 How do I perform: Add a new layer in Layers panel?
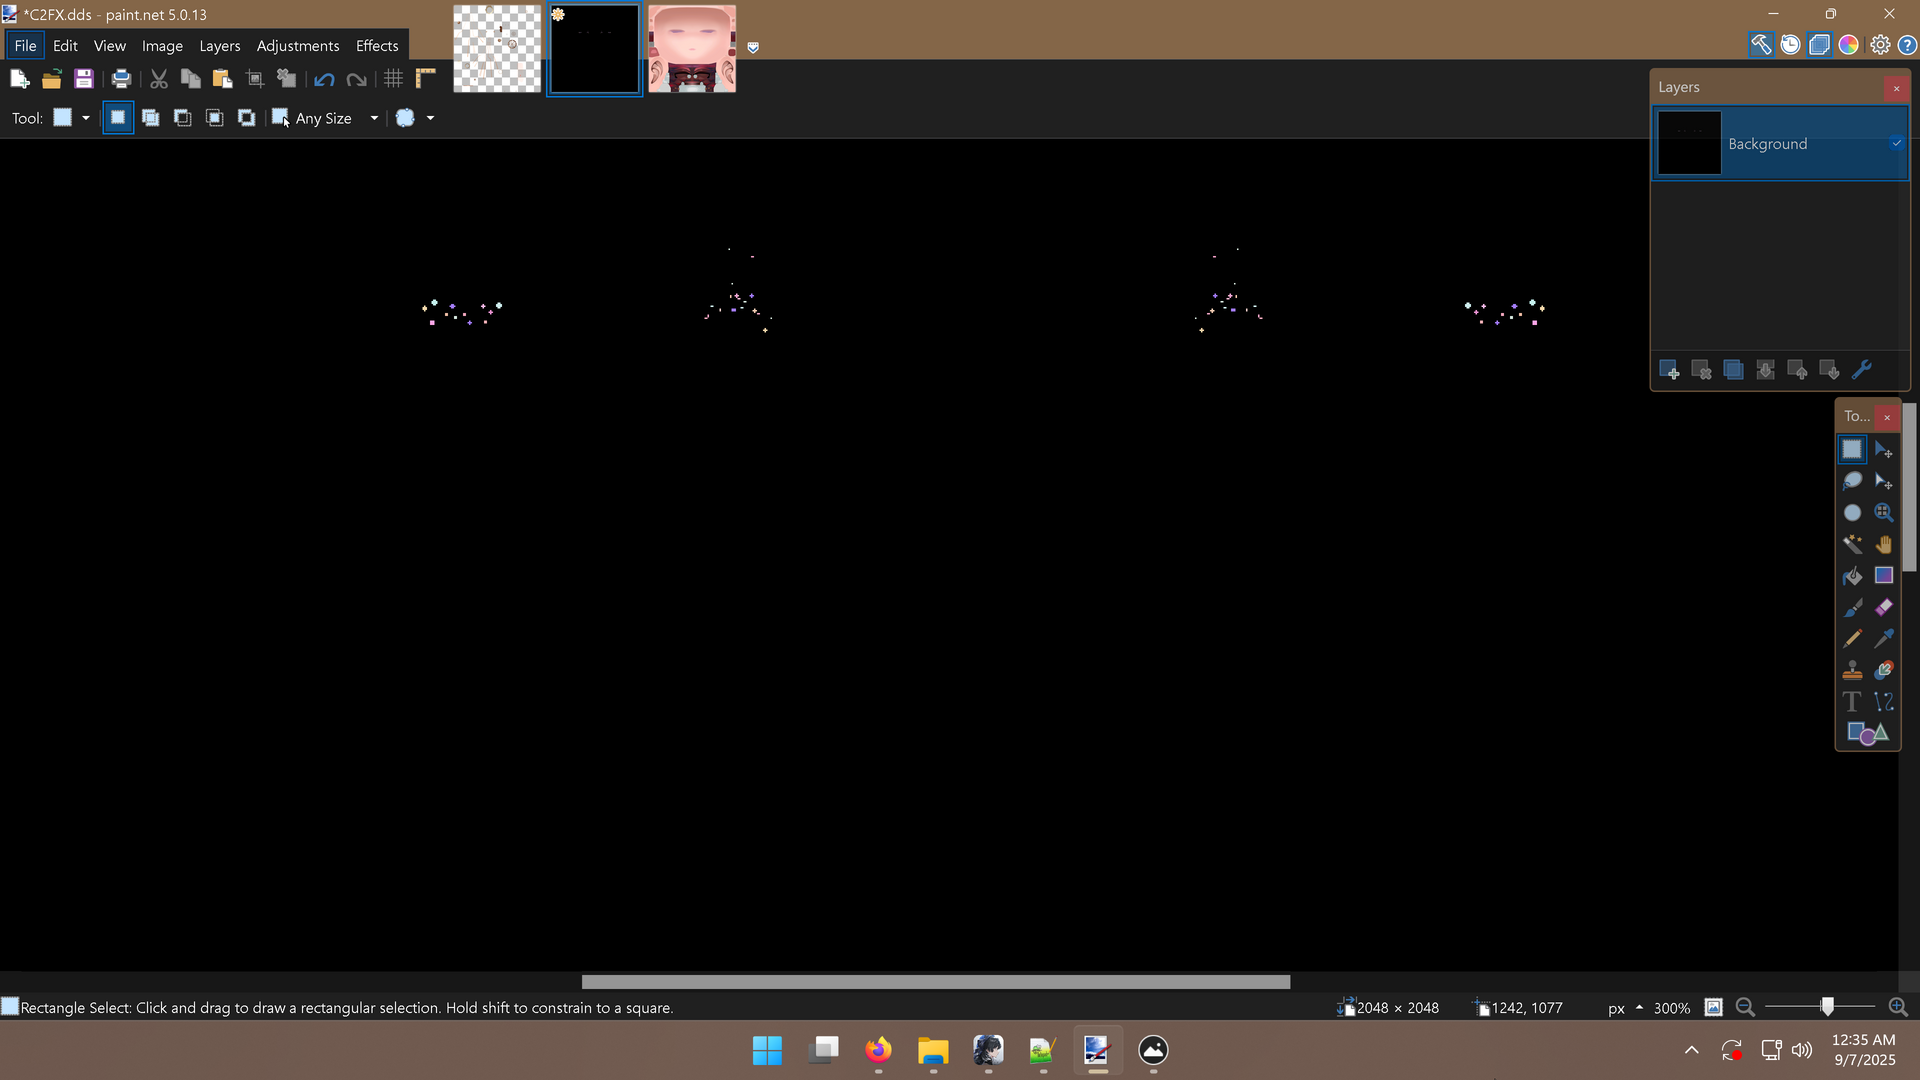[1669, 370]
